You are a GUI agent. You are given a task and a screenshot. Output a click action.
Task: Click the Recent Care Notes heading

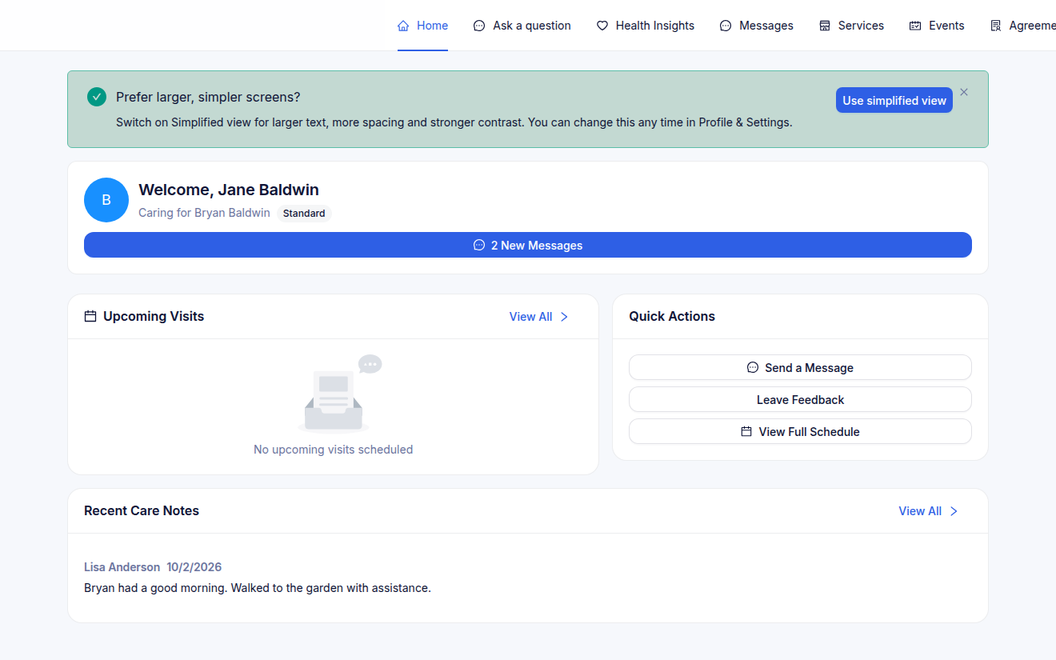tap(141, 510)
